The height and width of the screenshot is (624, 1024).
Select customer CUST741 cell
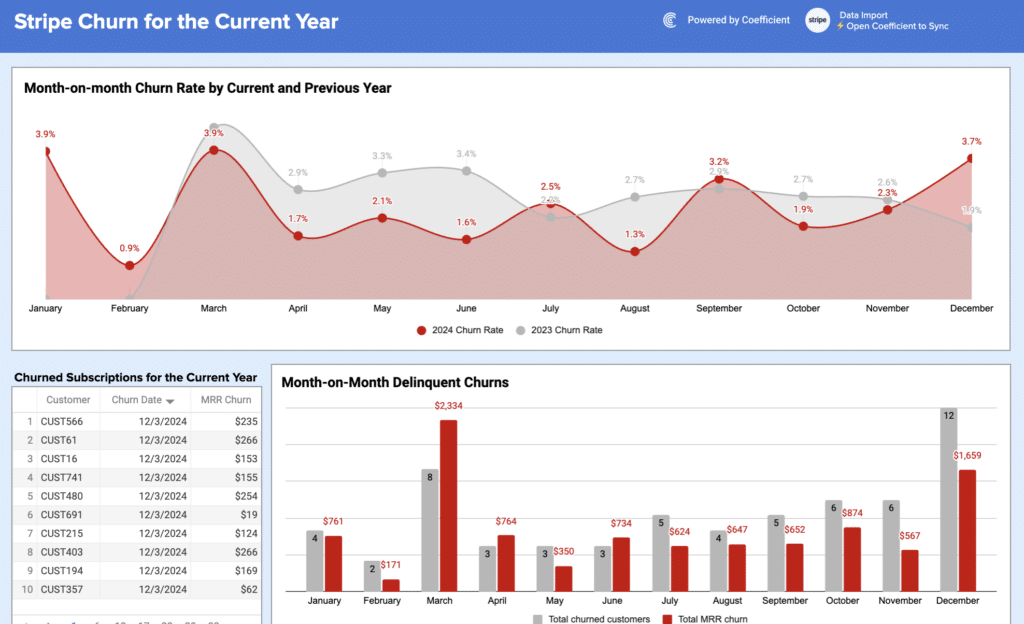61,477
